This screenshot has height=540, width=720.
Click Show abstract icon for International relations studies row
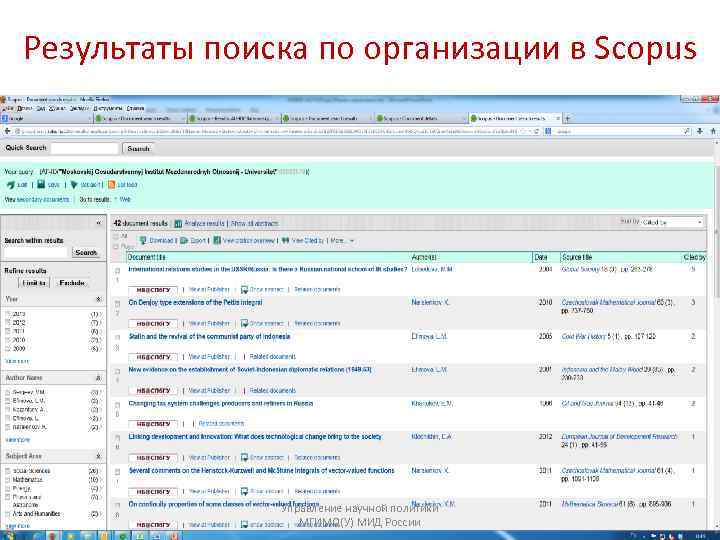[244, 290]
